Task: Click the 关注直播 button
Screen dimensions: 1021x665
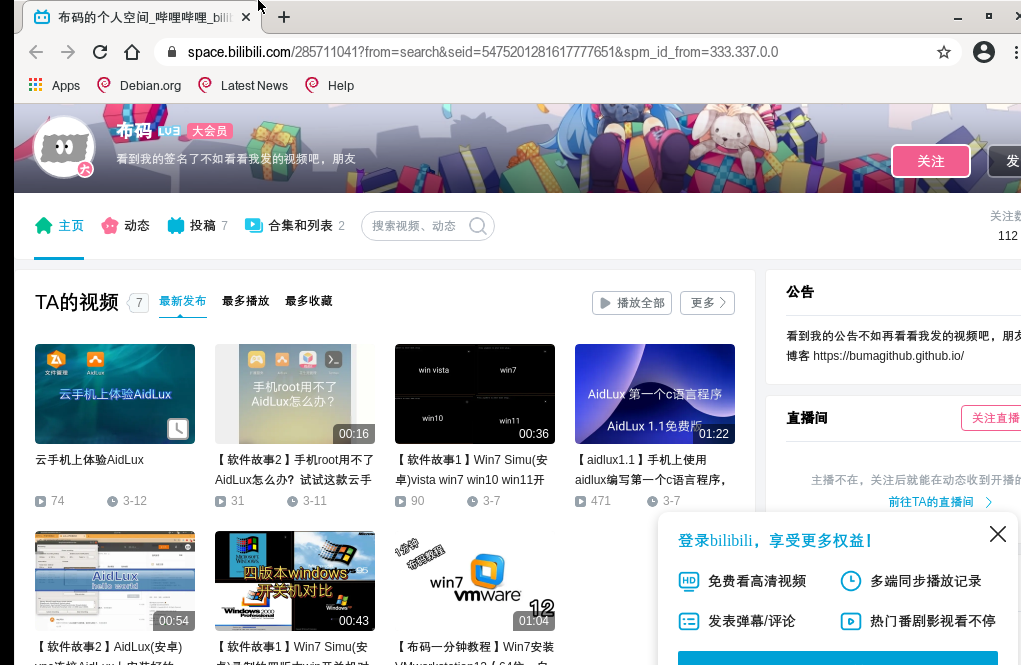Action: (991, 418)
